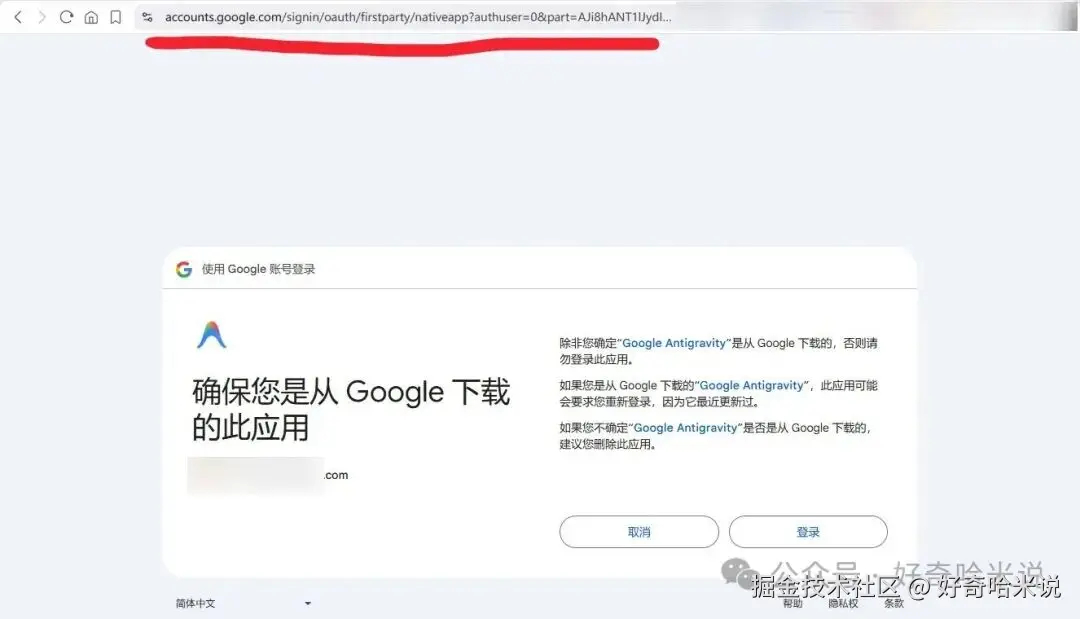
Task: Reload the page with the refresh icon
Action: (66, 17)
